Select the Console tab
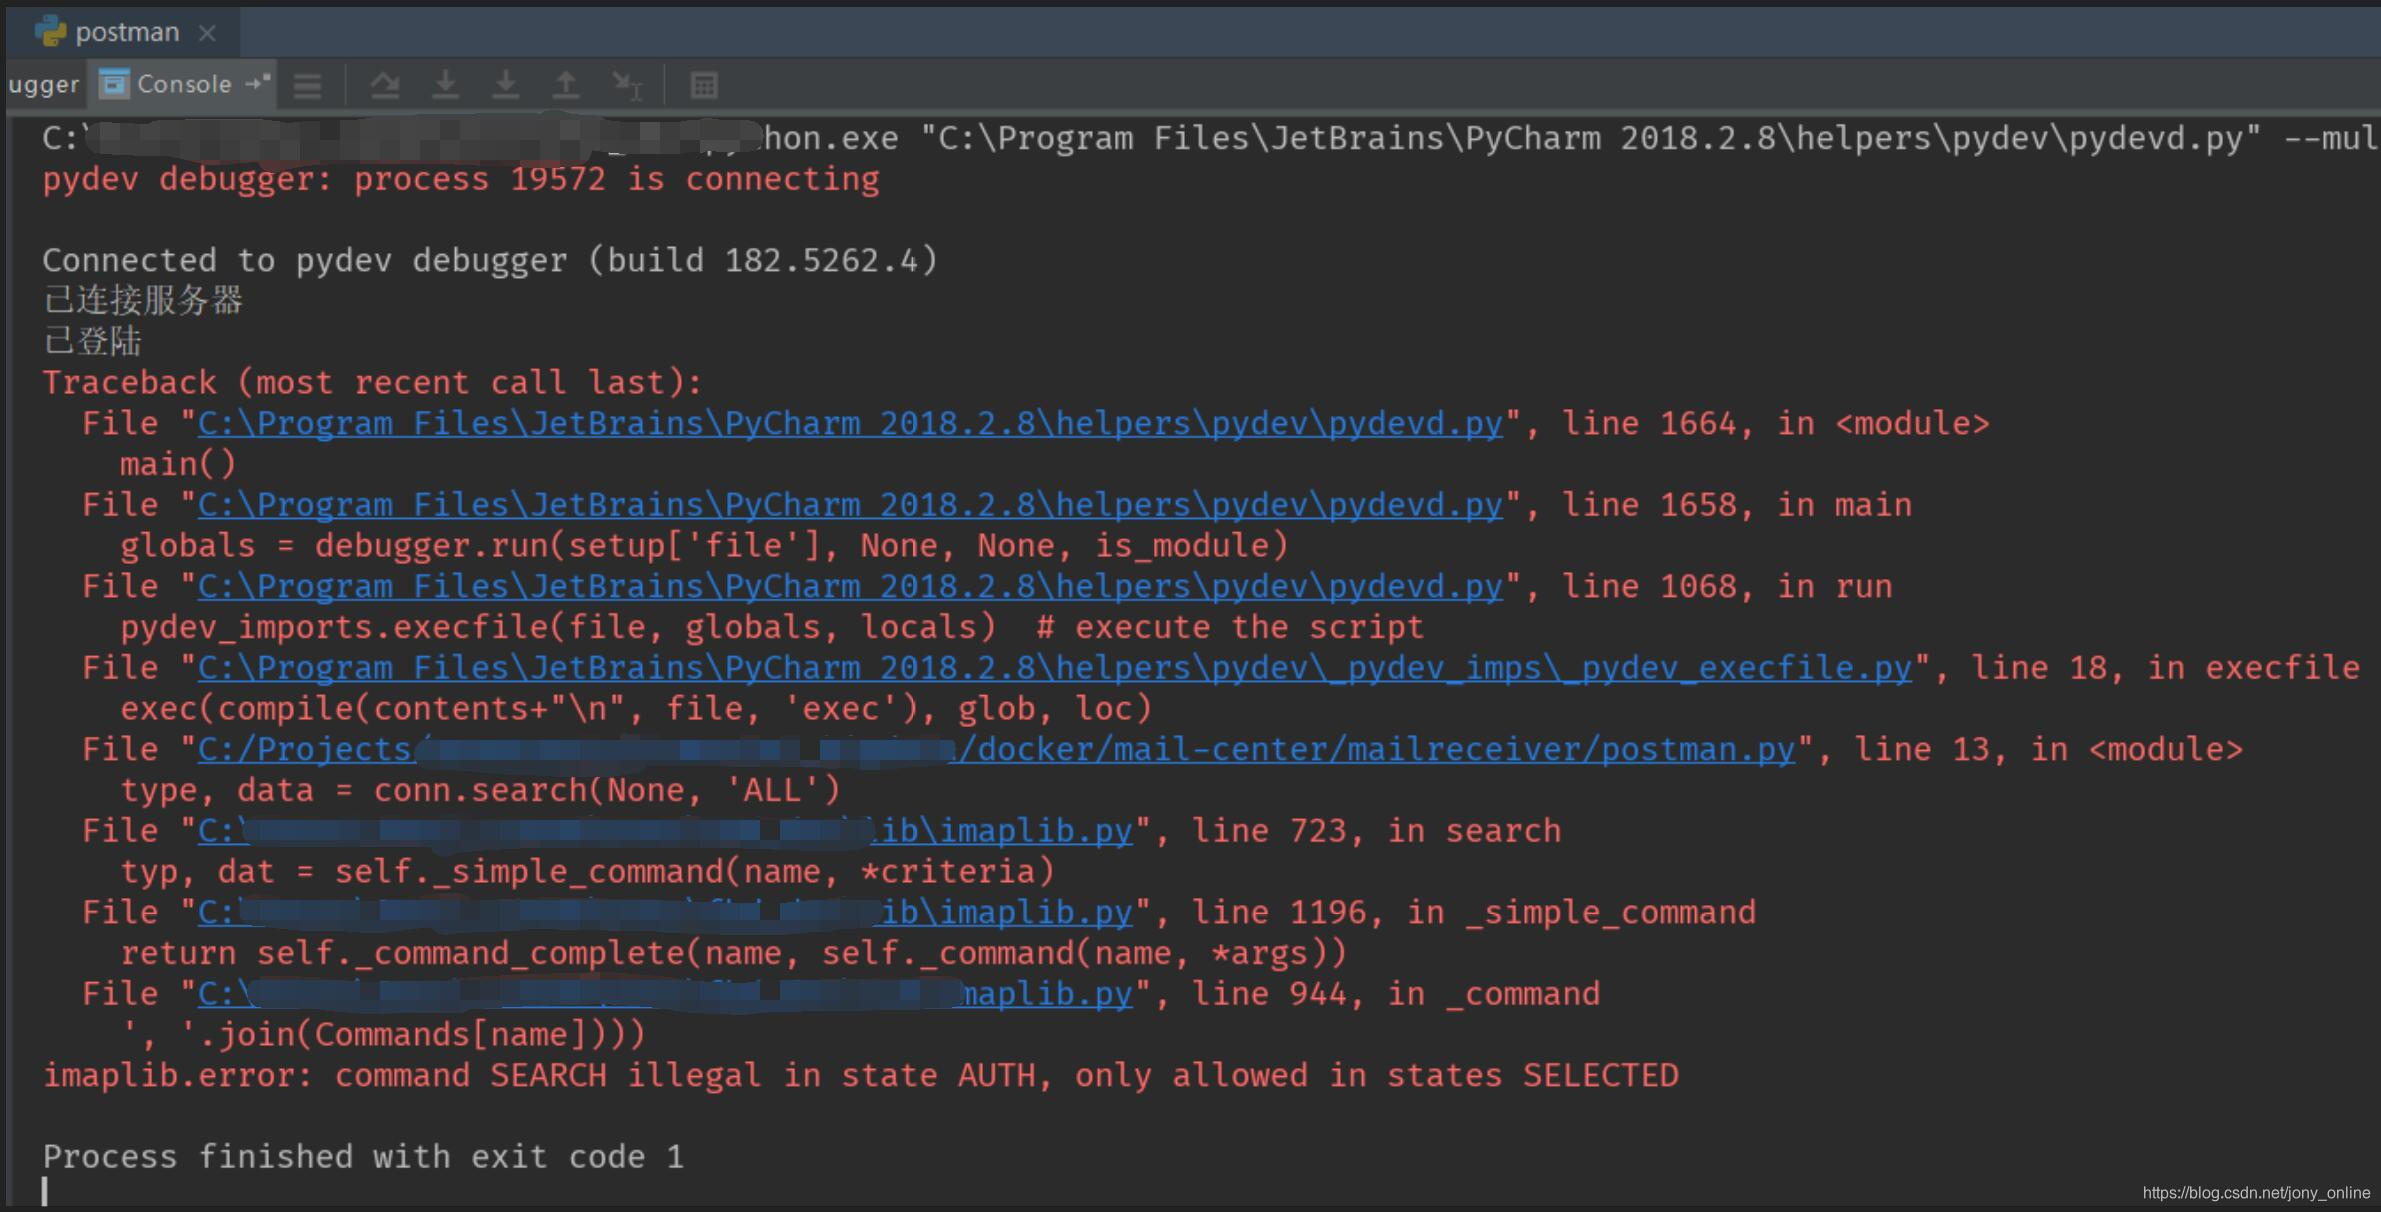The width and height of the screenshot is (2381, 1212). coord(183,84)
